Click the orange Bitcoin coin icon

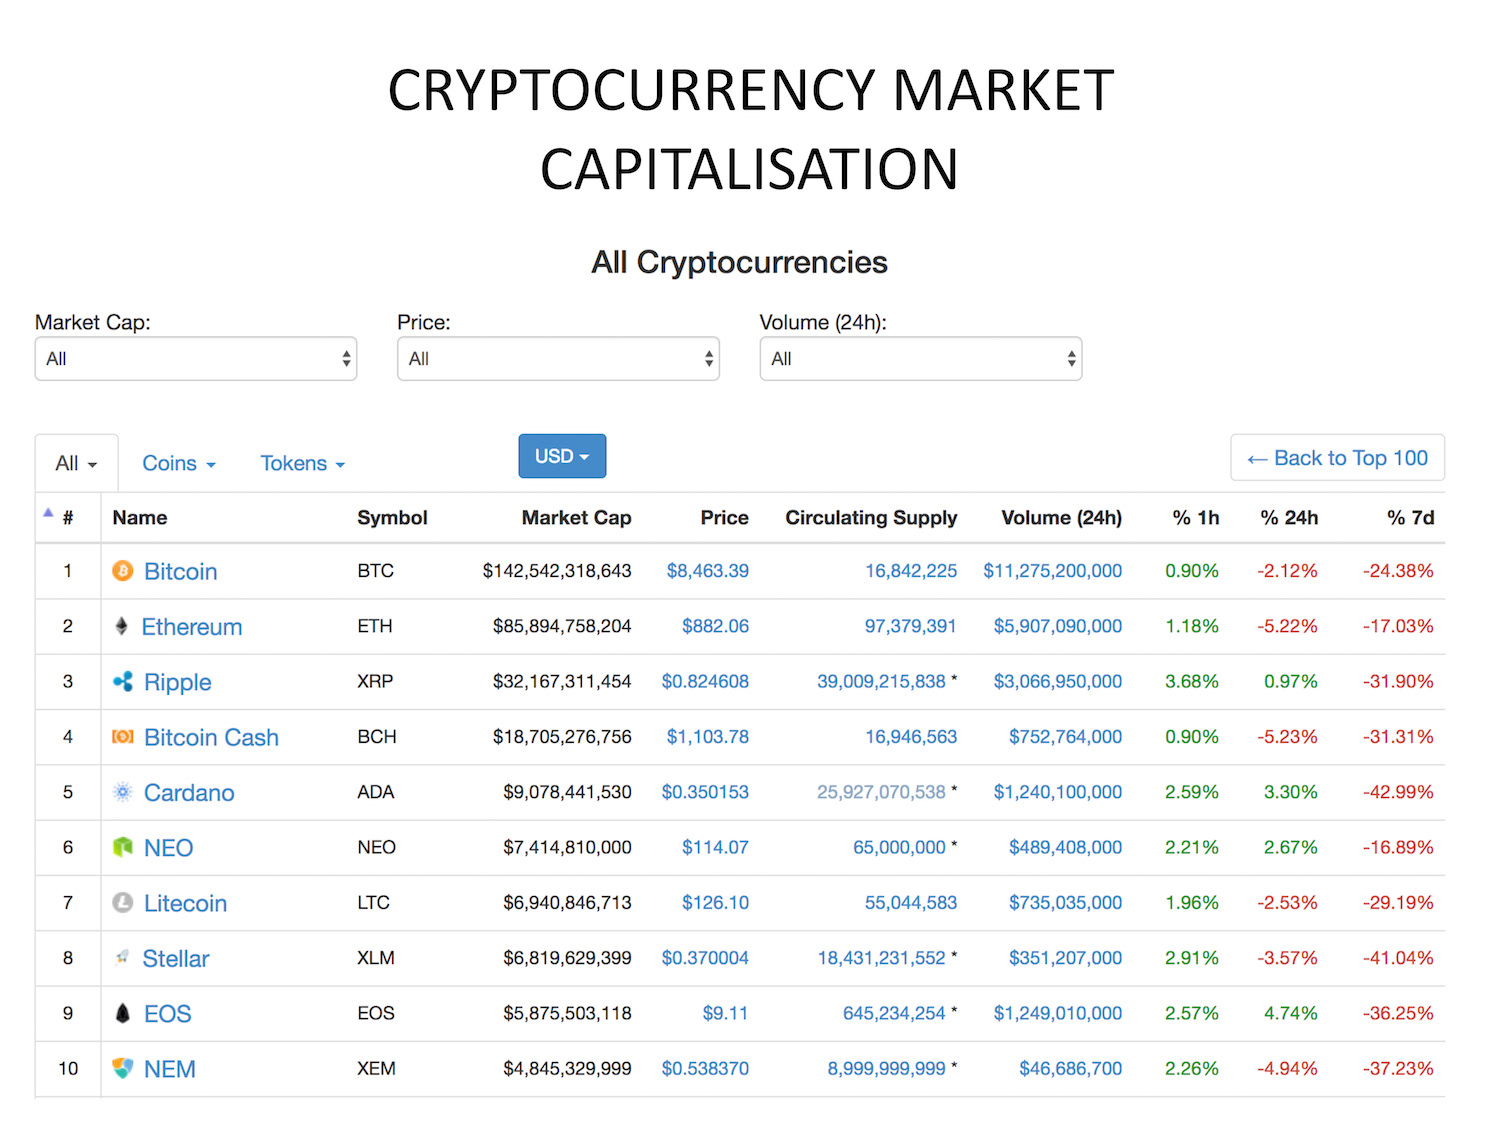click(123, 571)
